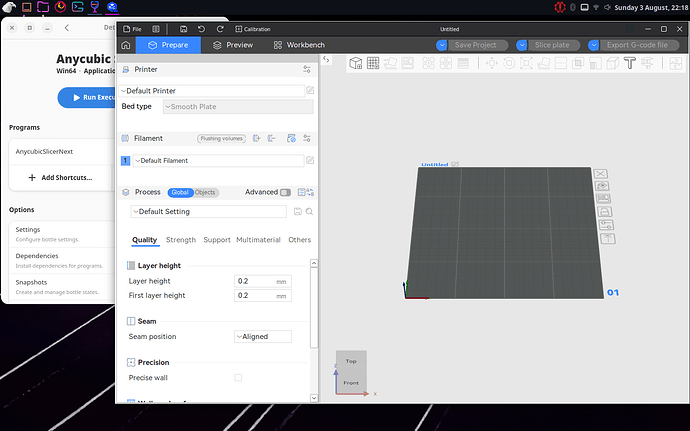
Task: Click the filament 1 color swatch
Action: [x=125, y=161]
